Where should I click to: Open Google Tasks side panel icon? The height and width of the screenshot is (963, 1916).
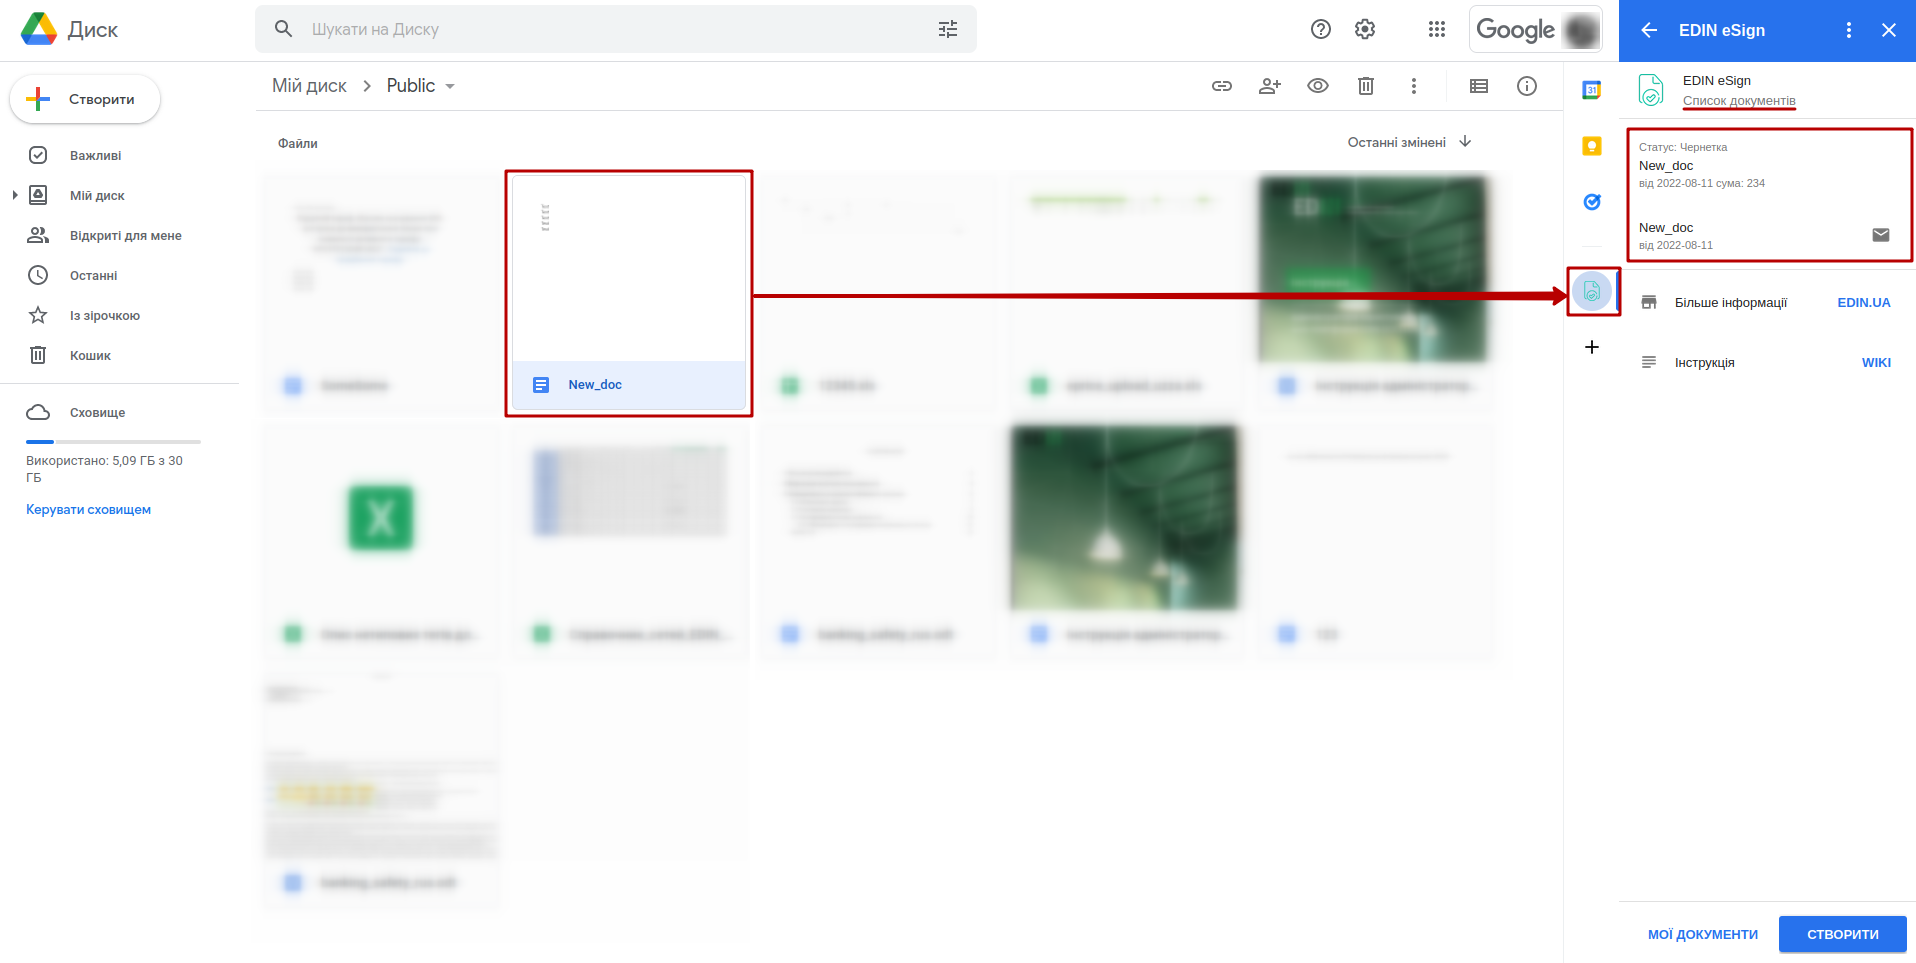click(x=1592, y=202)
